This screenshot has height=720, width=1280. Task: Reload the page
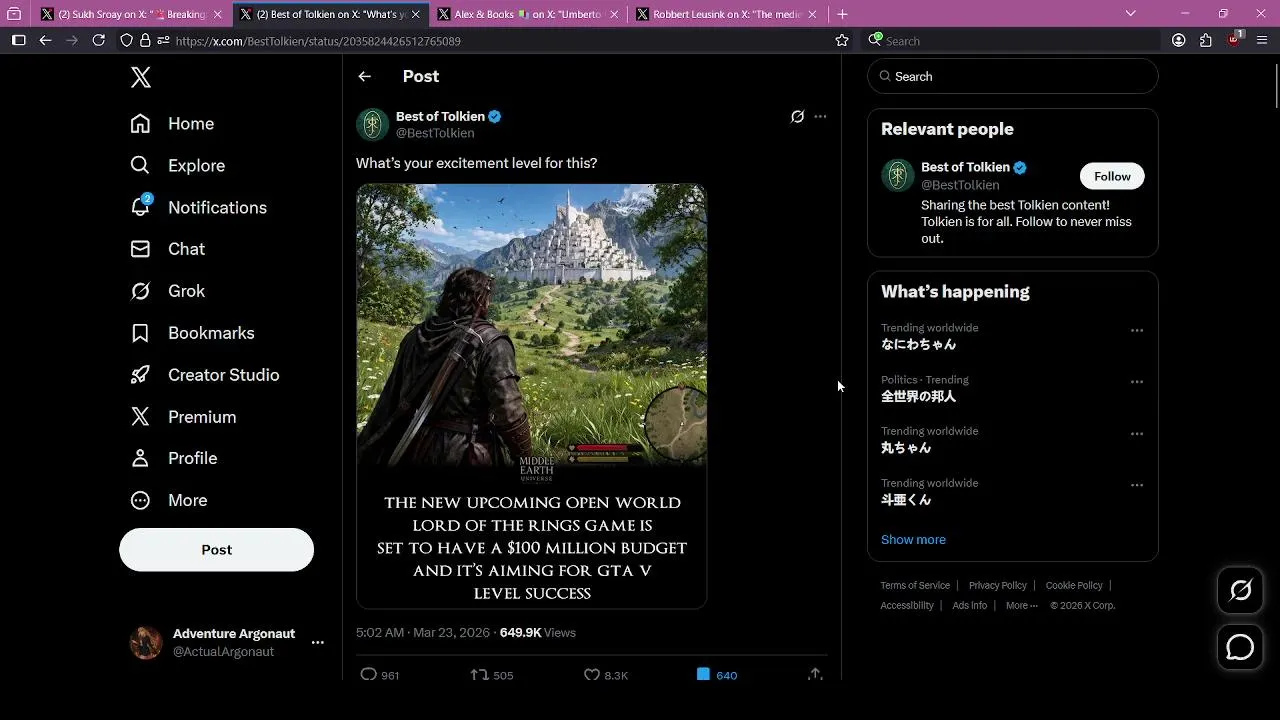click(x=98, y=40)
